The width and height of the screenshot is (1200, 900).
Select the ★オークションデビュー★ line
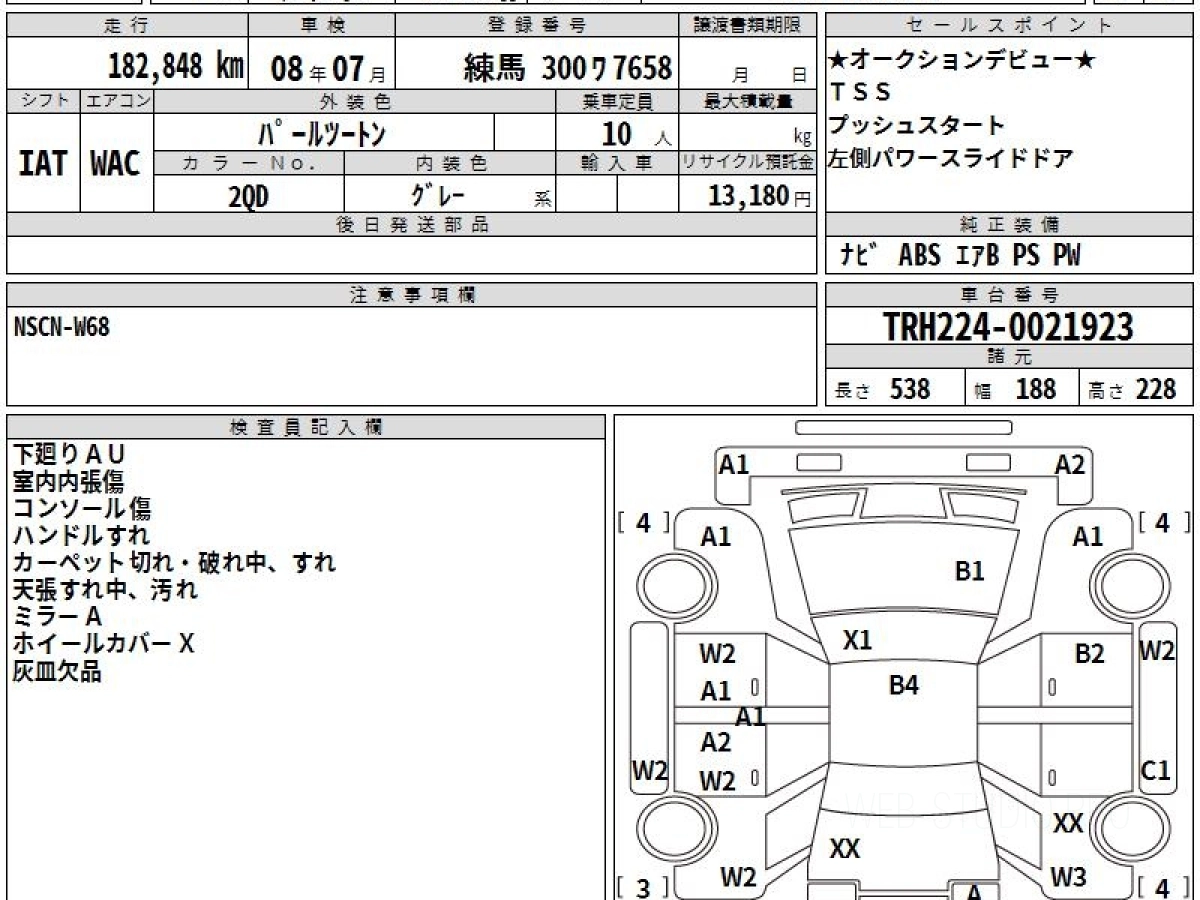(x=962, y=62)
